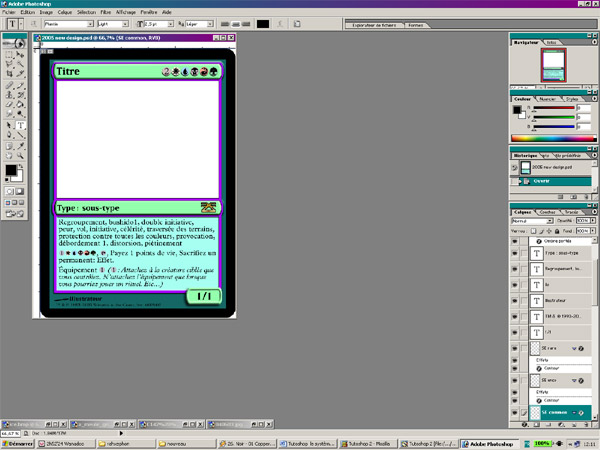Open the layer opacity slider arrow
This screenshot has height=450, width=600.
click(593, 221)
